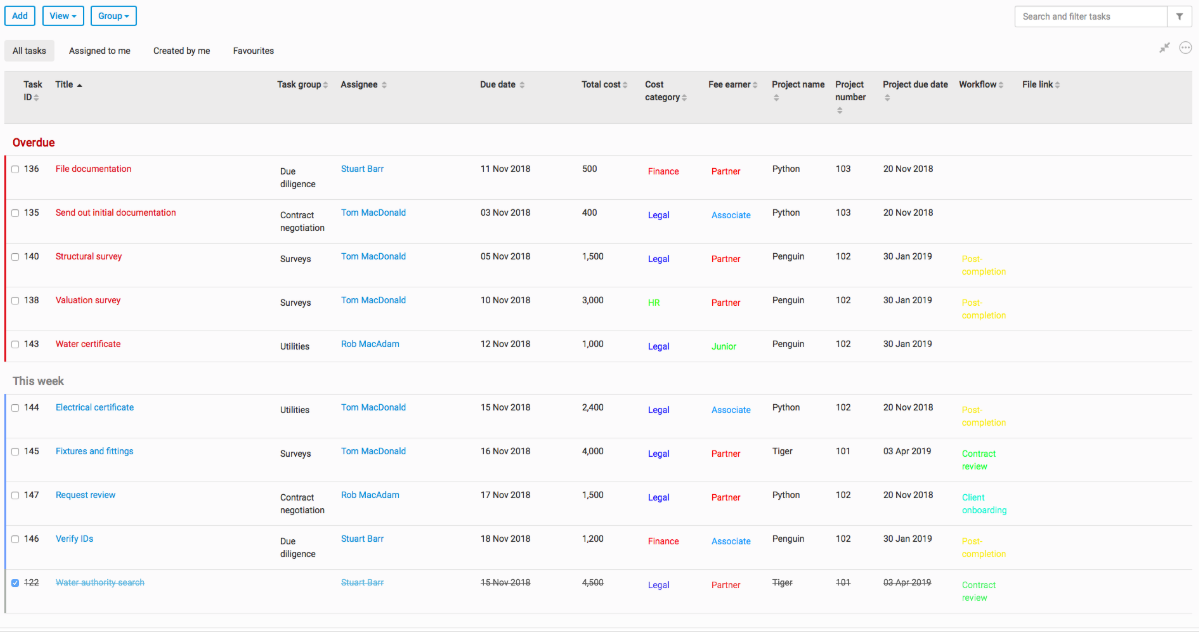Open the Electrical certificate task

tap(95, 407)
